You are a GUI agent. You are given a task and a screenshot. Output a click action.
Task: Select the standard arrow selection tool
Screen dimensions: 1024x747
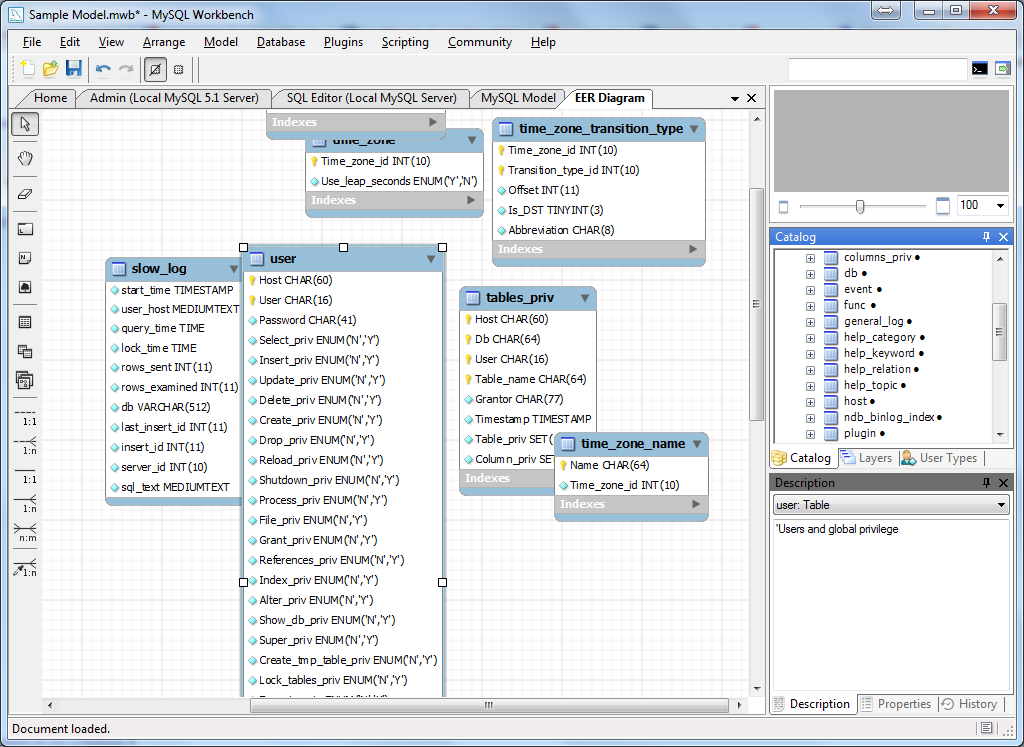click(24, 125)
